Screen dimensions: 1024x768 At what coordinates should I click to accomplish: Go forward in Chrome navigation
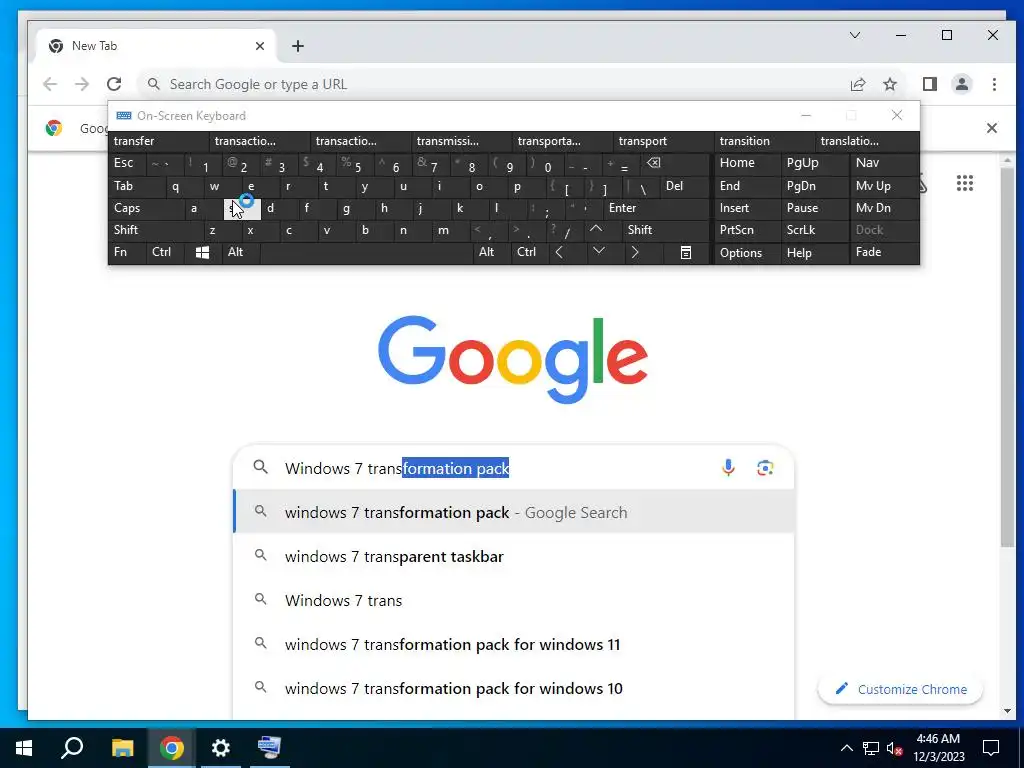tap(82, 84)
